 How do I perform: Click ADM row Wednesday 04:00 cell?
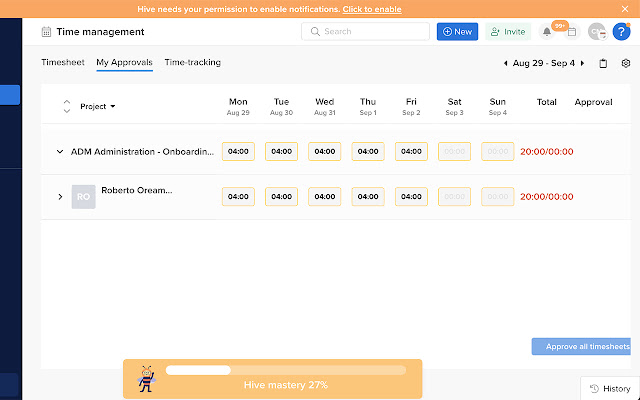pyautogui.click(x=325, y=151)
